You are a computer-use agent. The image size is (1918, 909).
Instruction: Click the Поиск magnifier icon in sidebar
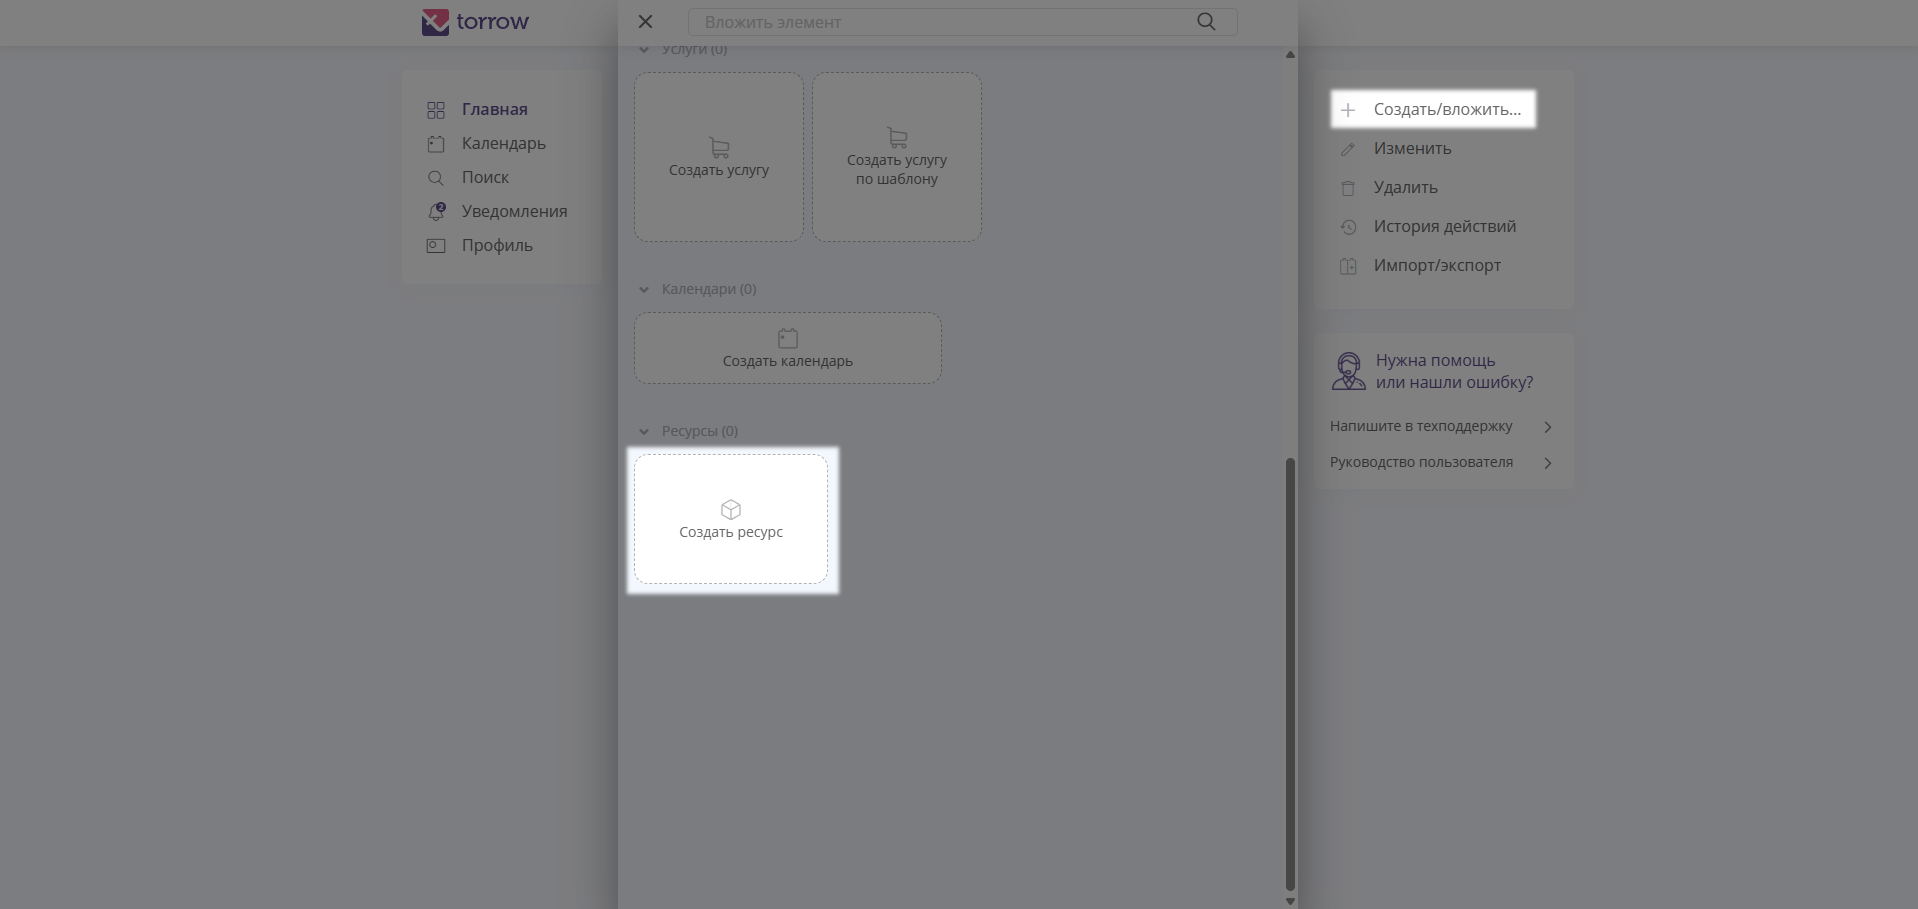(436, 178)
